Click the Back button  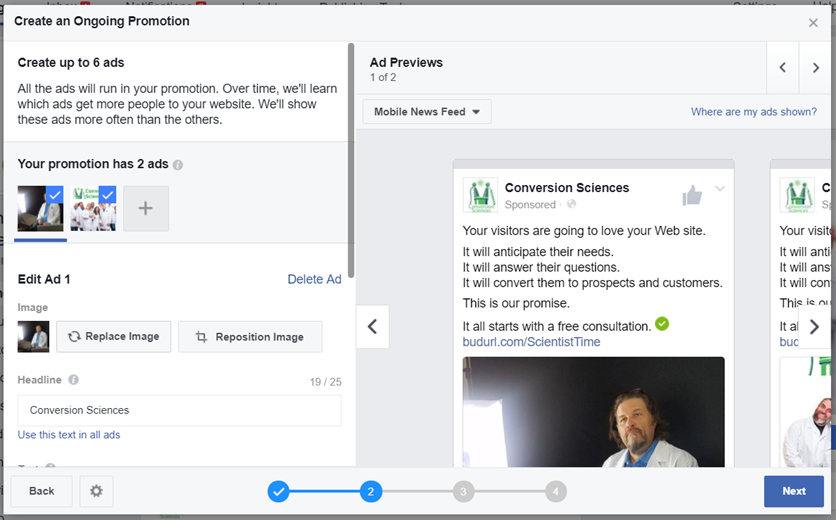click(42, 491)
